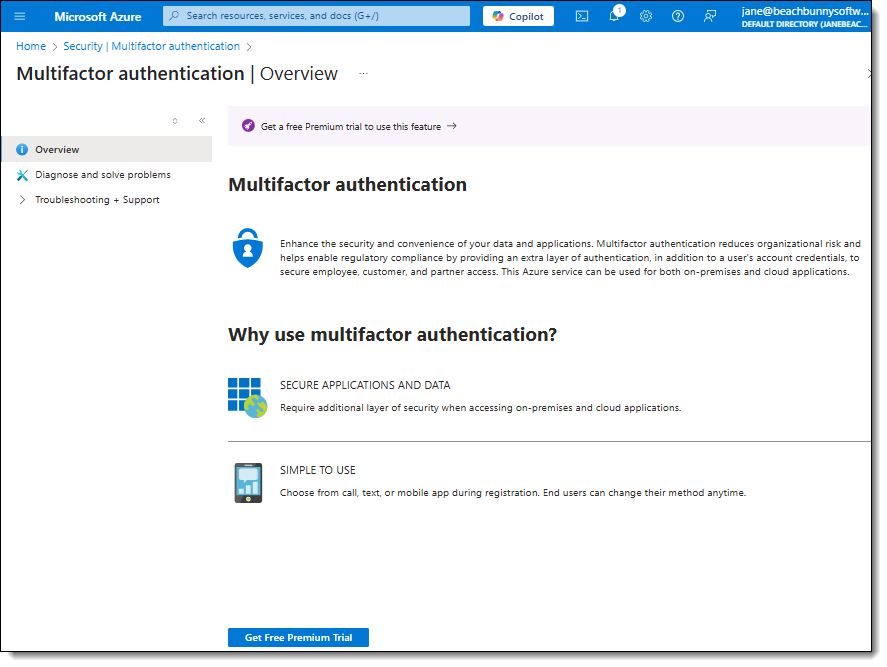Image resolution: width=887 pixels, height=667 pixels.
Task: Click Security | Multifactor authentication breadcrumb
Action: pos(151,46)
